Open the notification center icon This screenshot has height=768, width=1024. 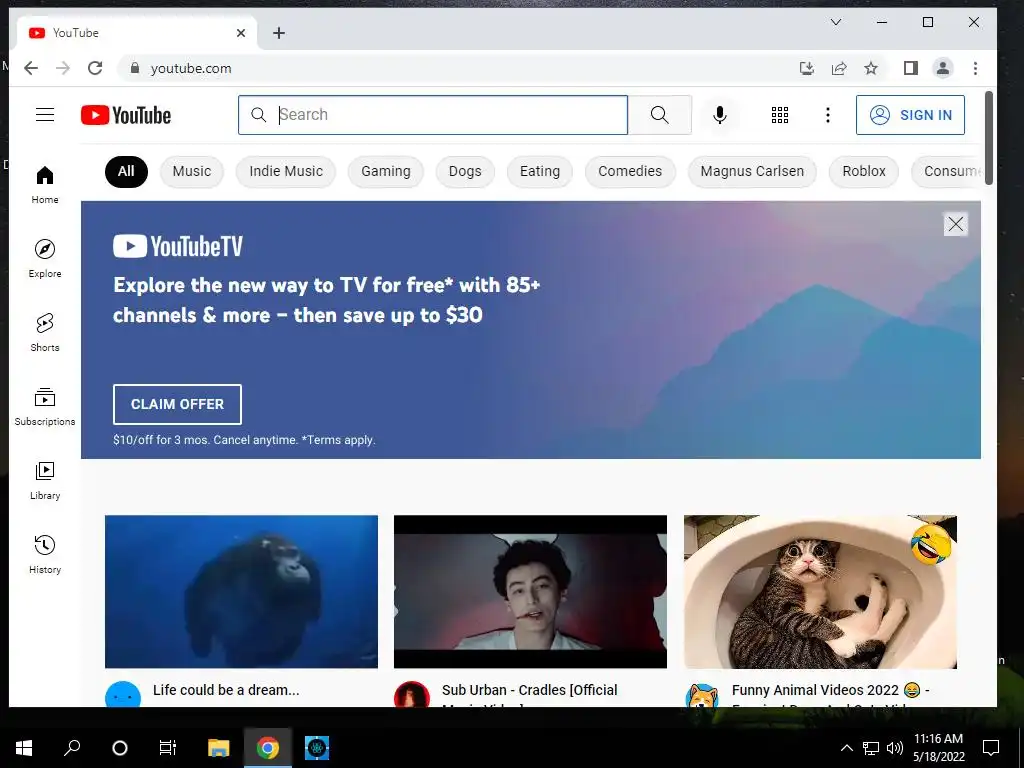(991, 748)
